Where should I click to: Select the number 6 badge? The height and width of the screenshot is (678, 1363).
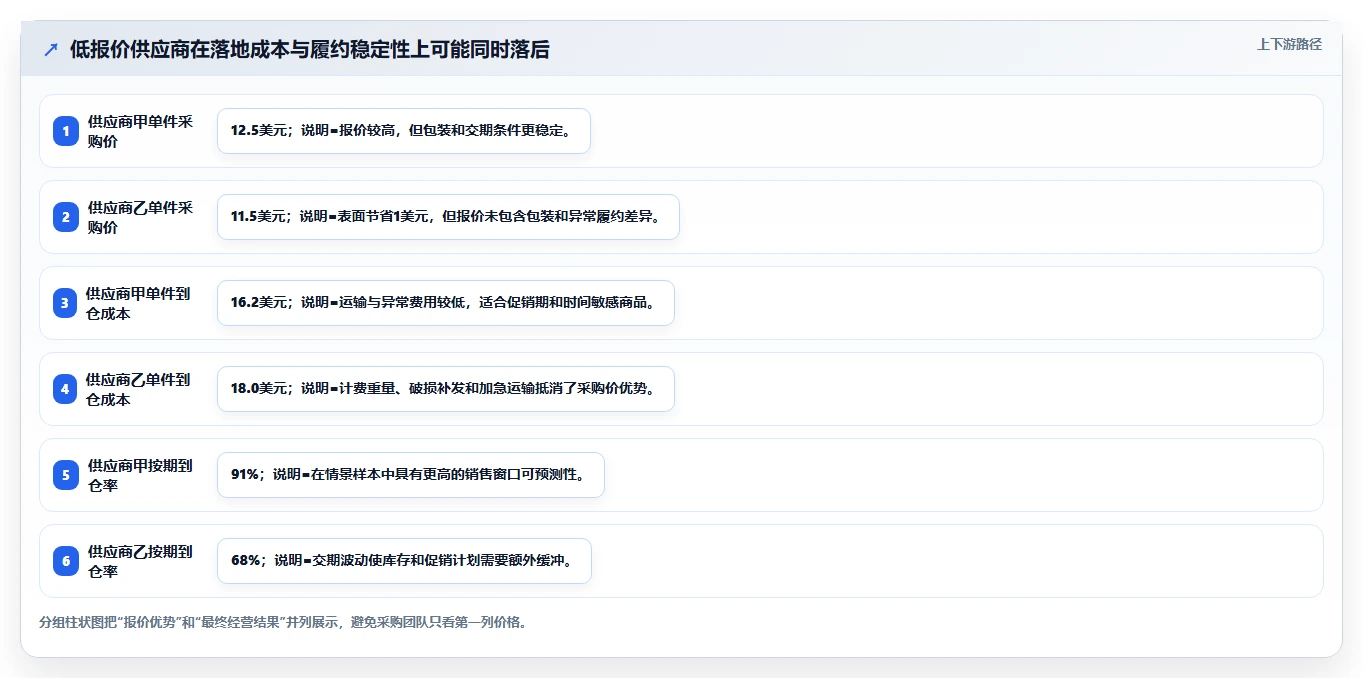click(66, 561)
